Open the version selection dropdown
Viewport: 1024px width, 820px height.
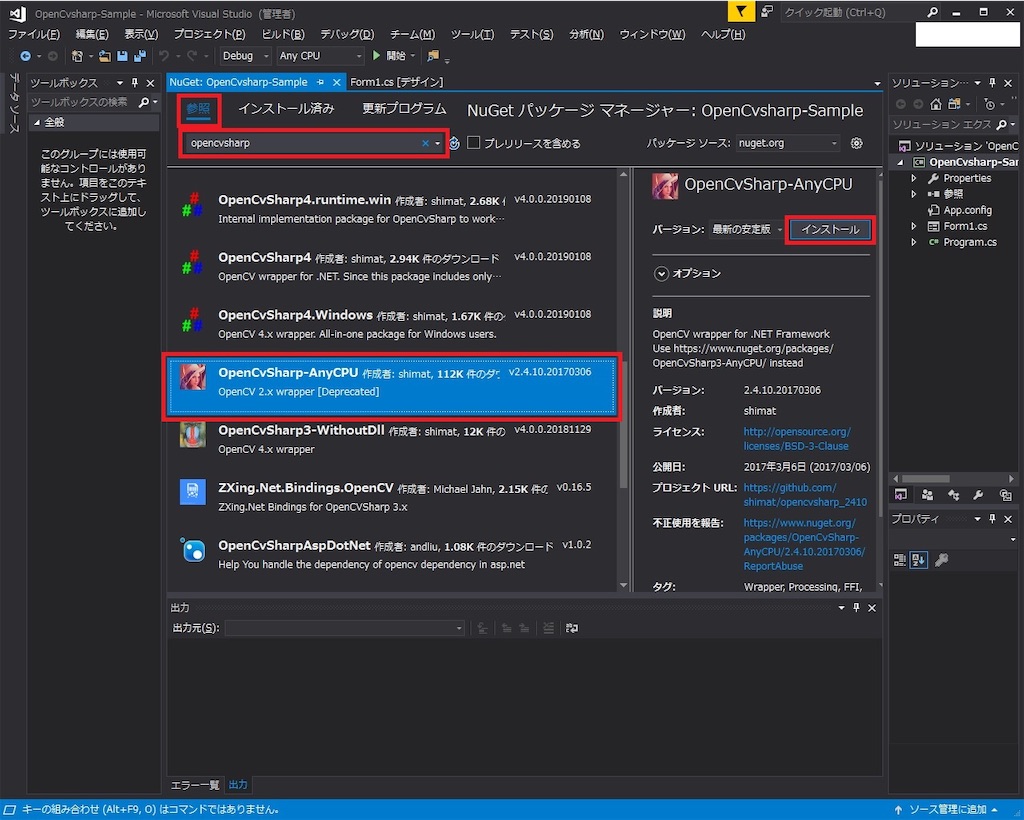tap(746, 229)
